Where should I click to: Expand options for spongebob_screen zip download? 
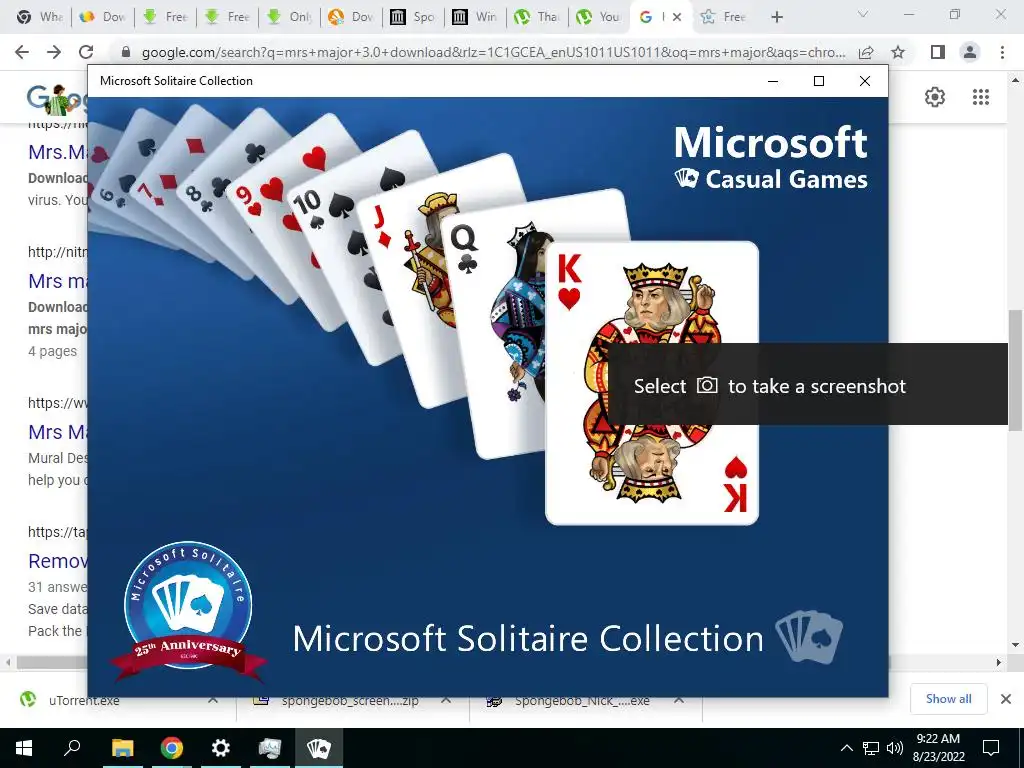[x=446, y=700]
